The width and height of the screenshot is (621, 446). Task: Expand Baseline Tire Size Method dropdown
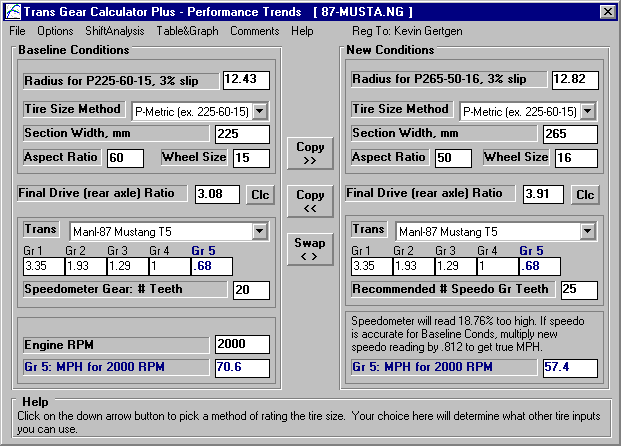(x=260, y=111)
